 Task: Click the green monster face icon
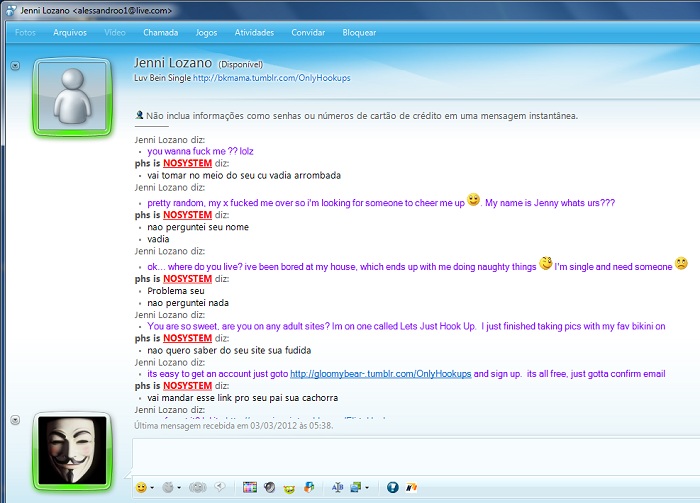(289, 487)
